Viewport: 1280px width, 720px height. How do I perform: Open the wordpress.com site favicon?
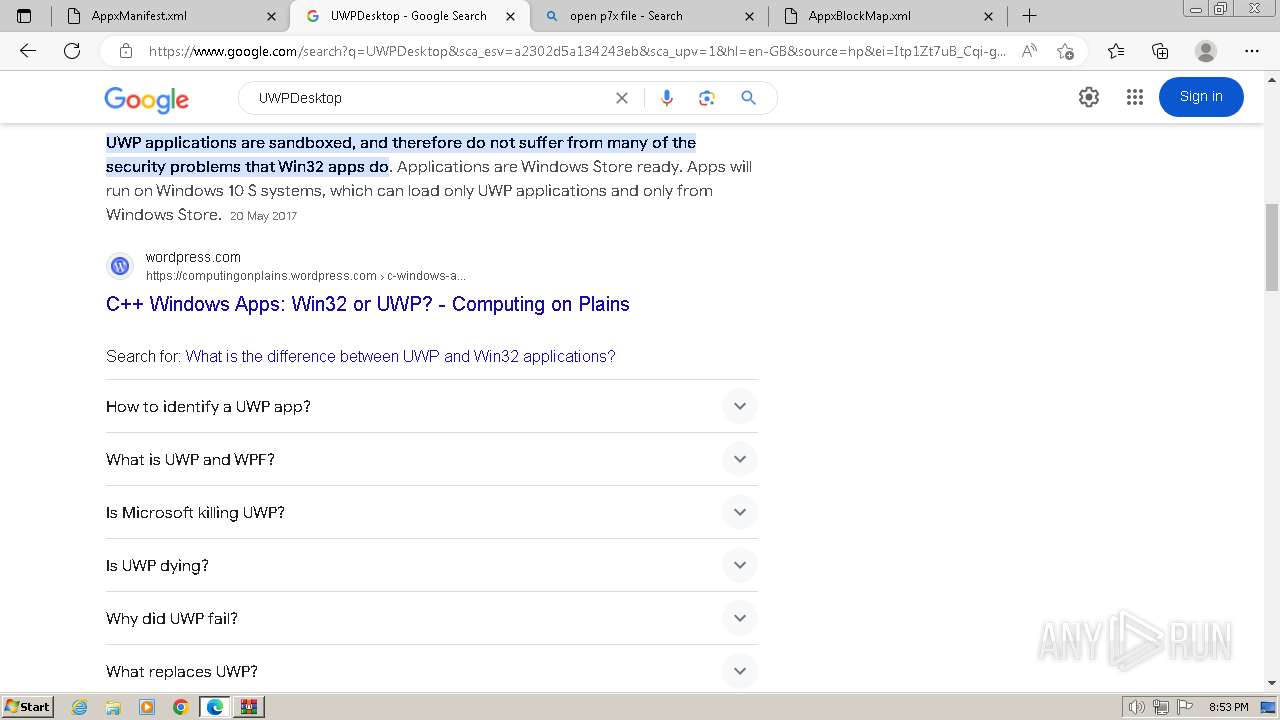(120, 266)
